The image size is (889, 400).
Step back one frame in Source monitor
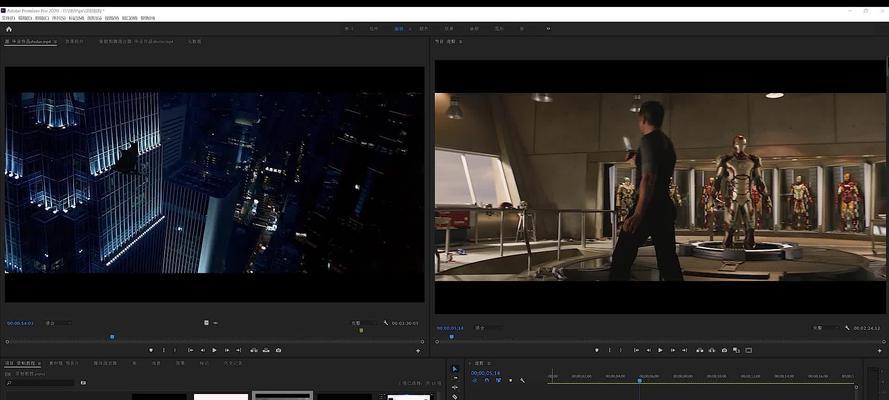point(202,350)
